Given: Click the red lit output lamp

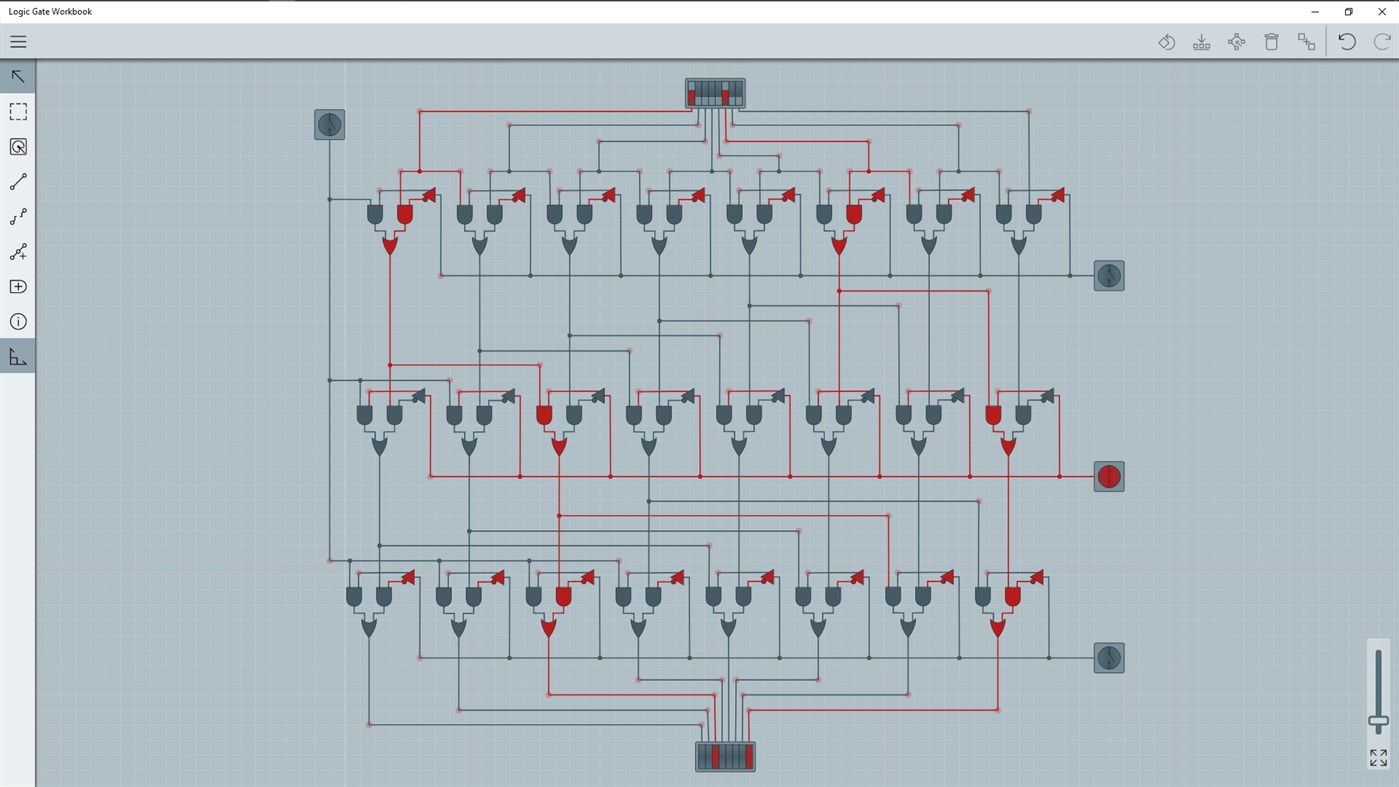Looking at the screenshot, I should (x=1108, y=476).
